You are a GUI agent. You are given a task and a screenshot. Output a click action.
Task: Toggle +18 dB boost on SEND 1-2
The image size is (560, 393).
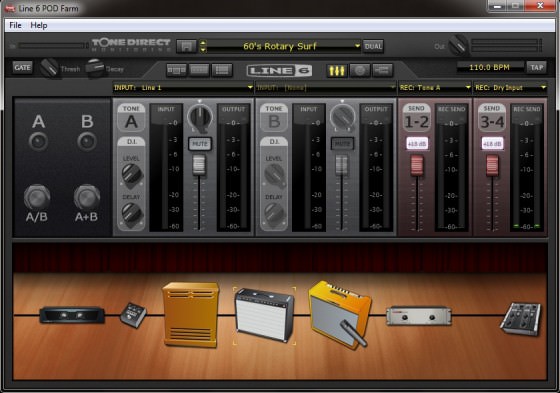click(417, 144)
